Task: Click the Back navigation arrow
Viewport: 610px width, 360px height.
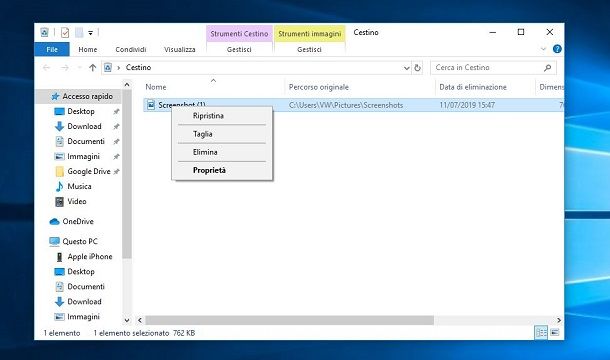Action: pos(47,68)
